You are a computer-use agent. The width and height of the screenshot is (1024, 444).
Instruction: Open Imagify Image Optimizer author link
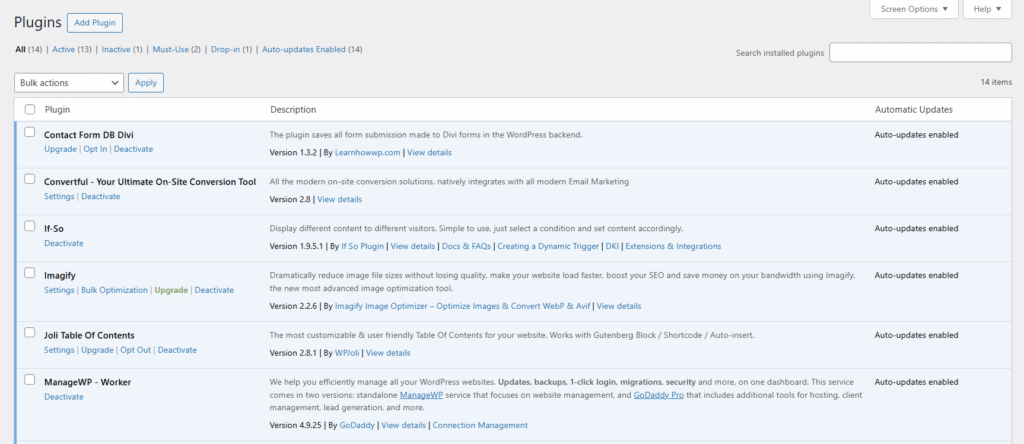point(463,306)
